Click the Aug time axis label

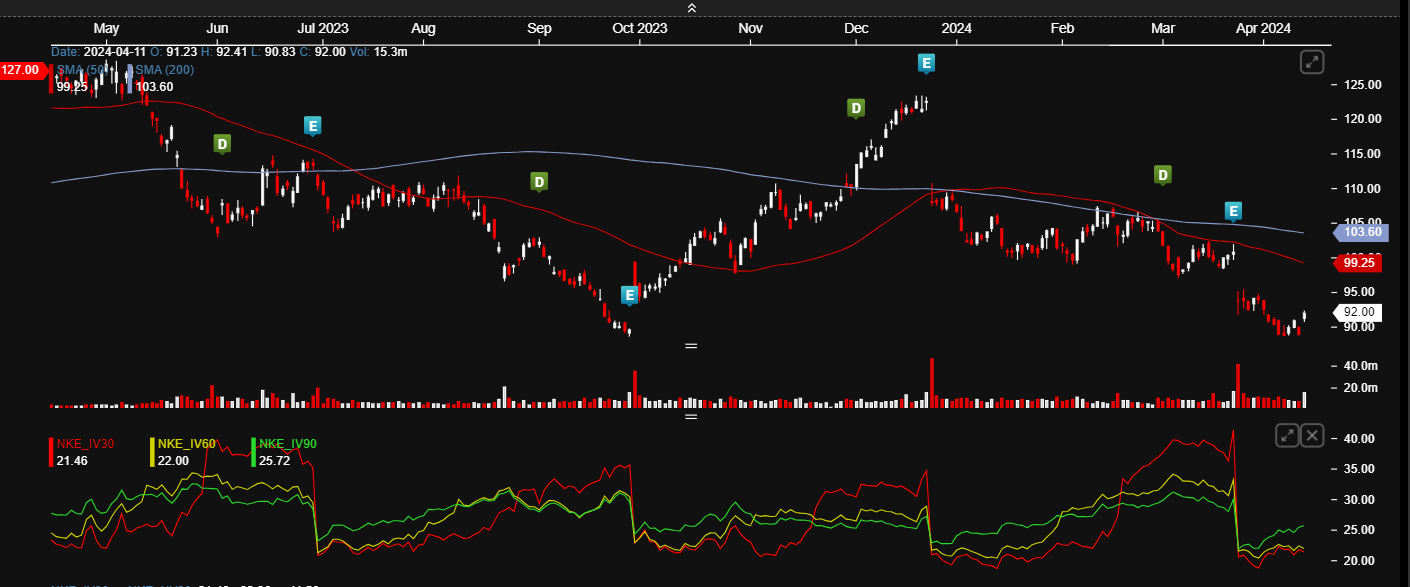[x=423, y=28]
